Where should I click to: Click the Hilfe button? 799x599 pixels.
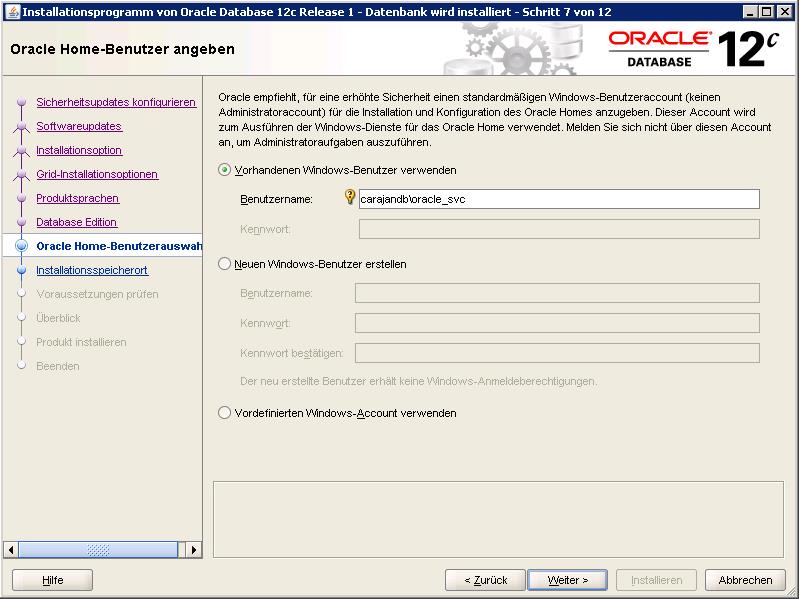click(x=52, y=580)
